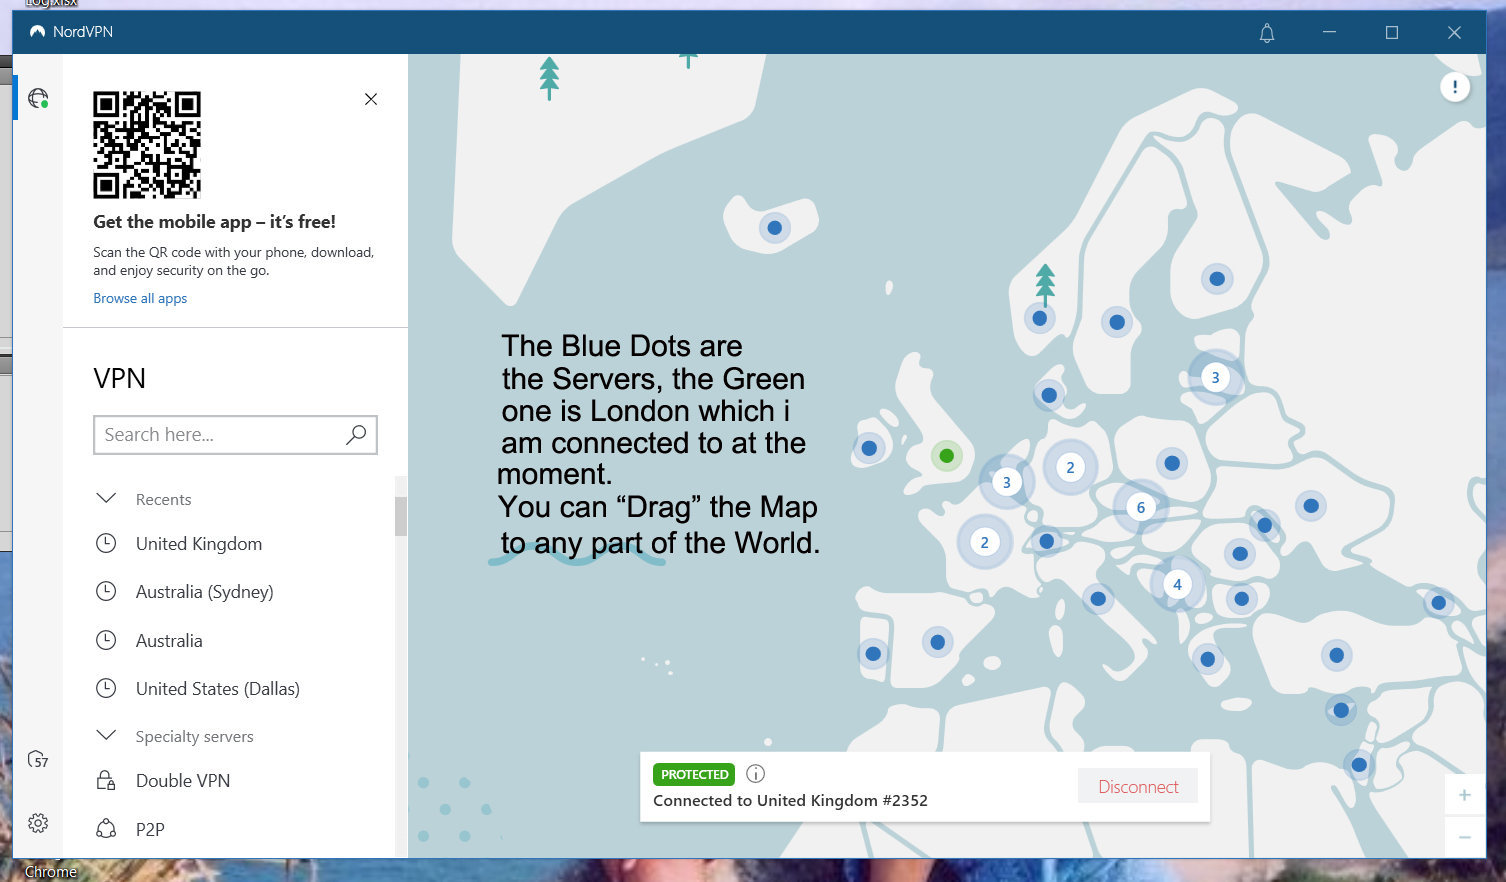Click the Iceland server dot

tap(774, 228)
